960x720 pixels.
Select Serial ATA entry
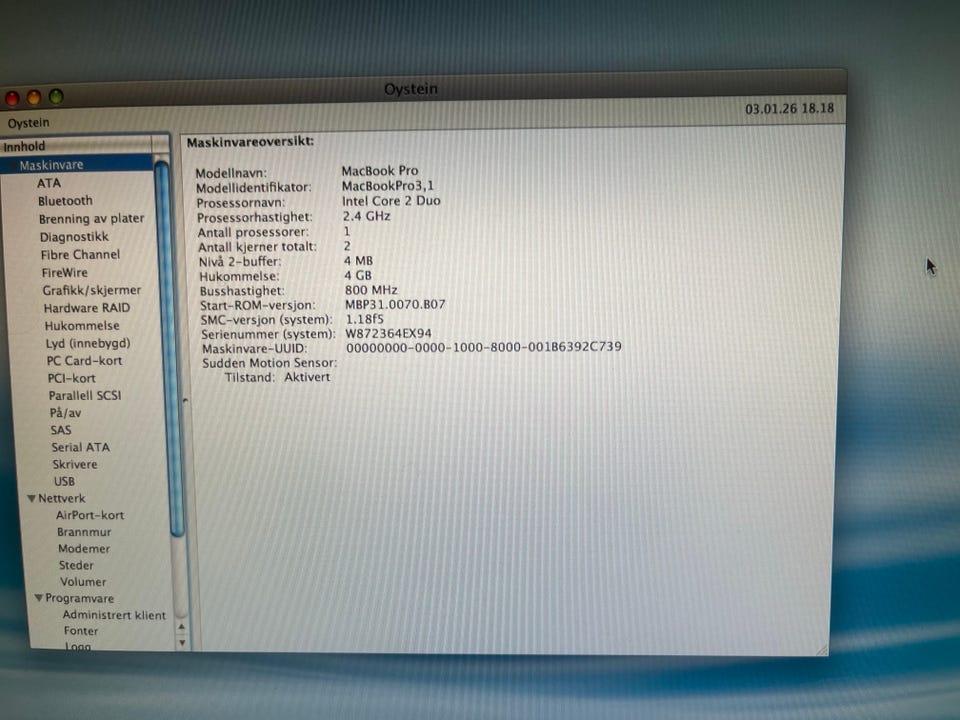(80, 447)
